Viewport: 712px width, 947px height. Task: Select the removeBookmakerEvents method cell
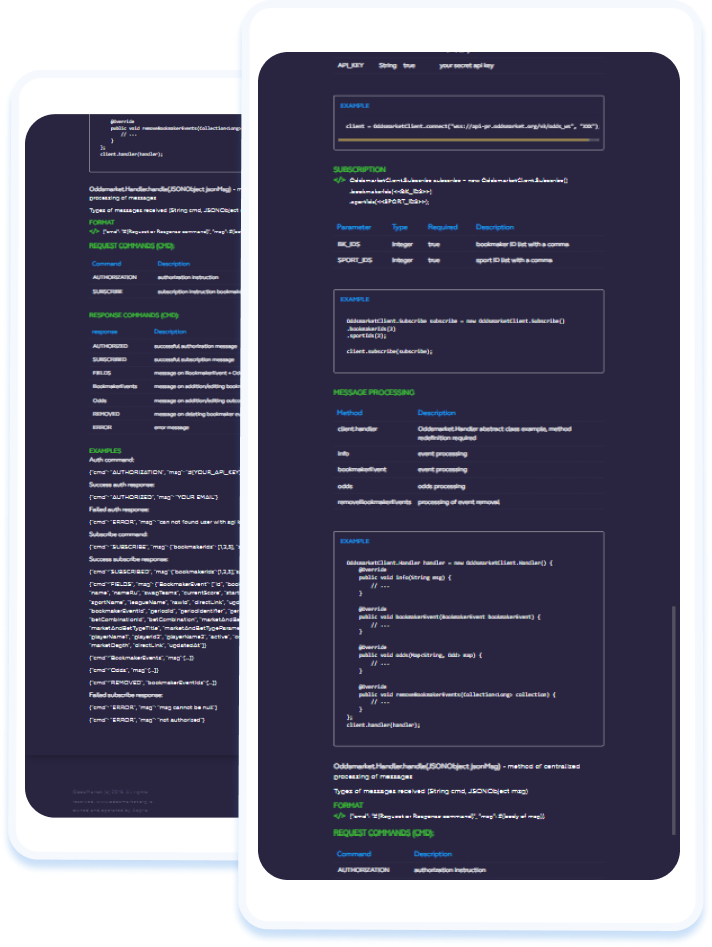[374, 502]
